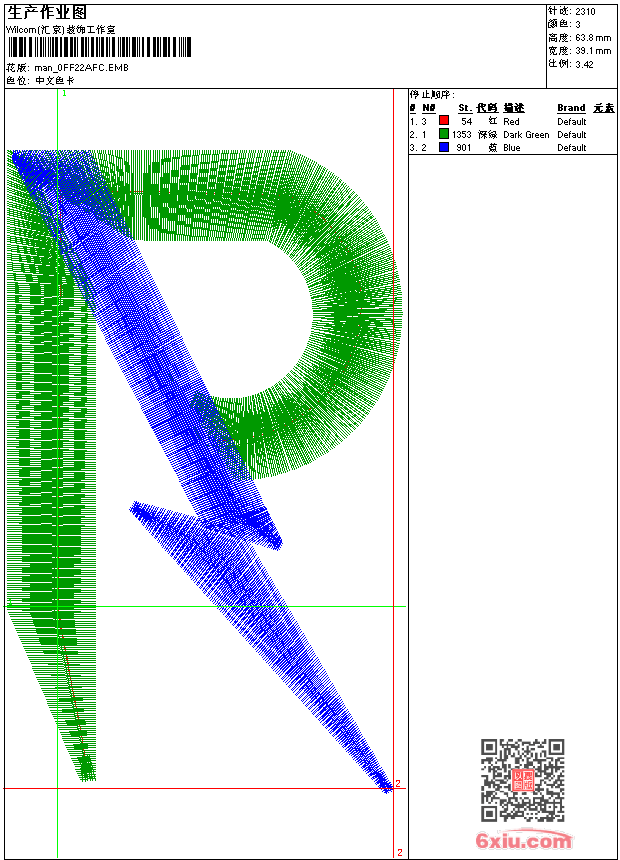
Task: Click the scale value 3.42
Action: point(584,64)
